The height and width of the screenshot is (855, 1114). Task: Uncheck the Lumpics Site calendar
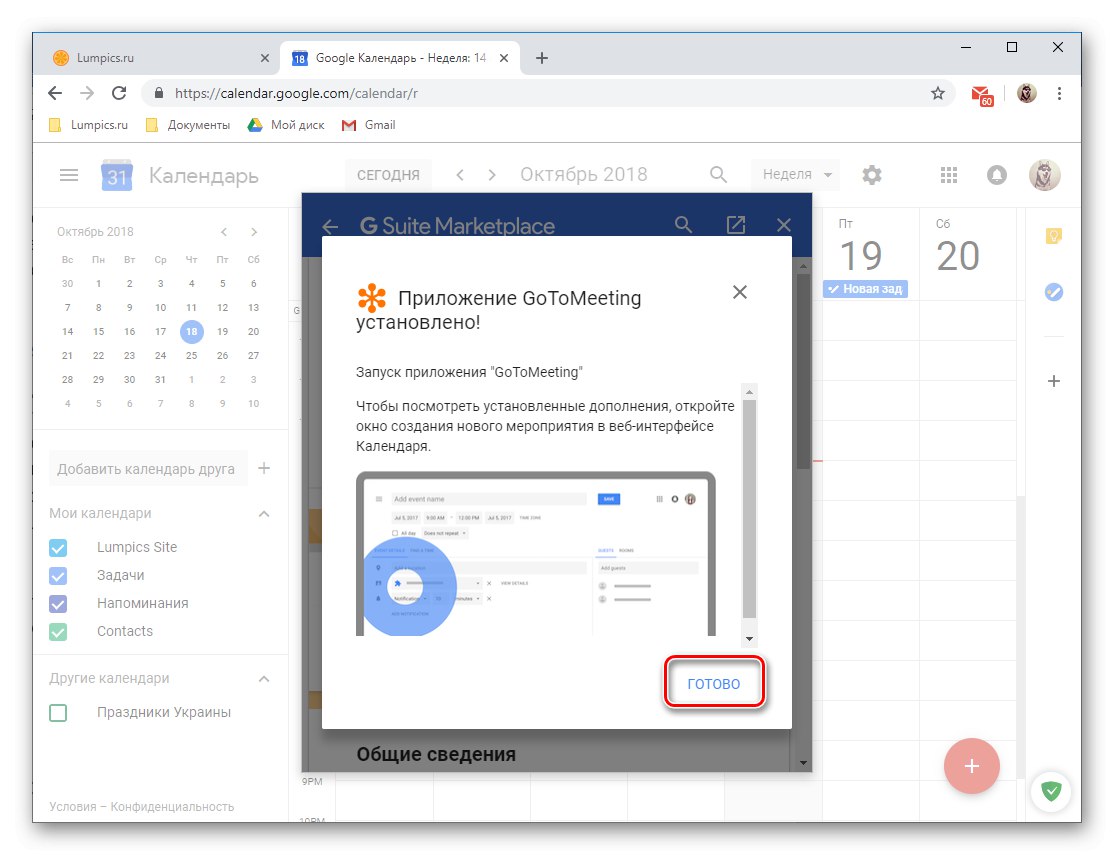point(57,547)
